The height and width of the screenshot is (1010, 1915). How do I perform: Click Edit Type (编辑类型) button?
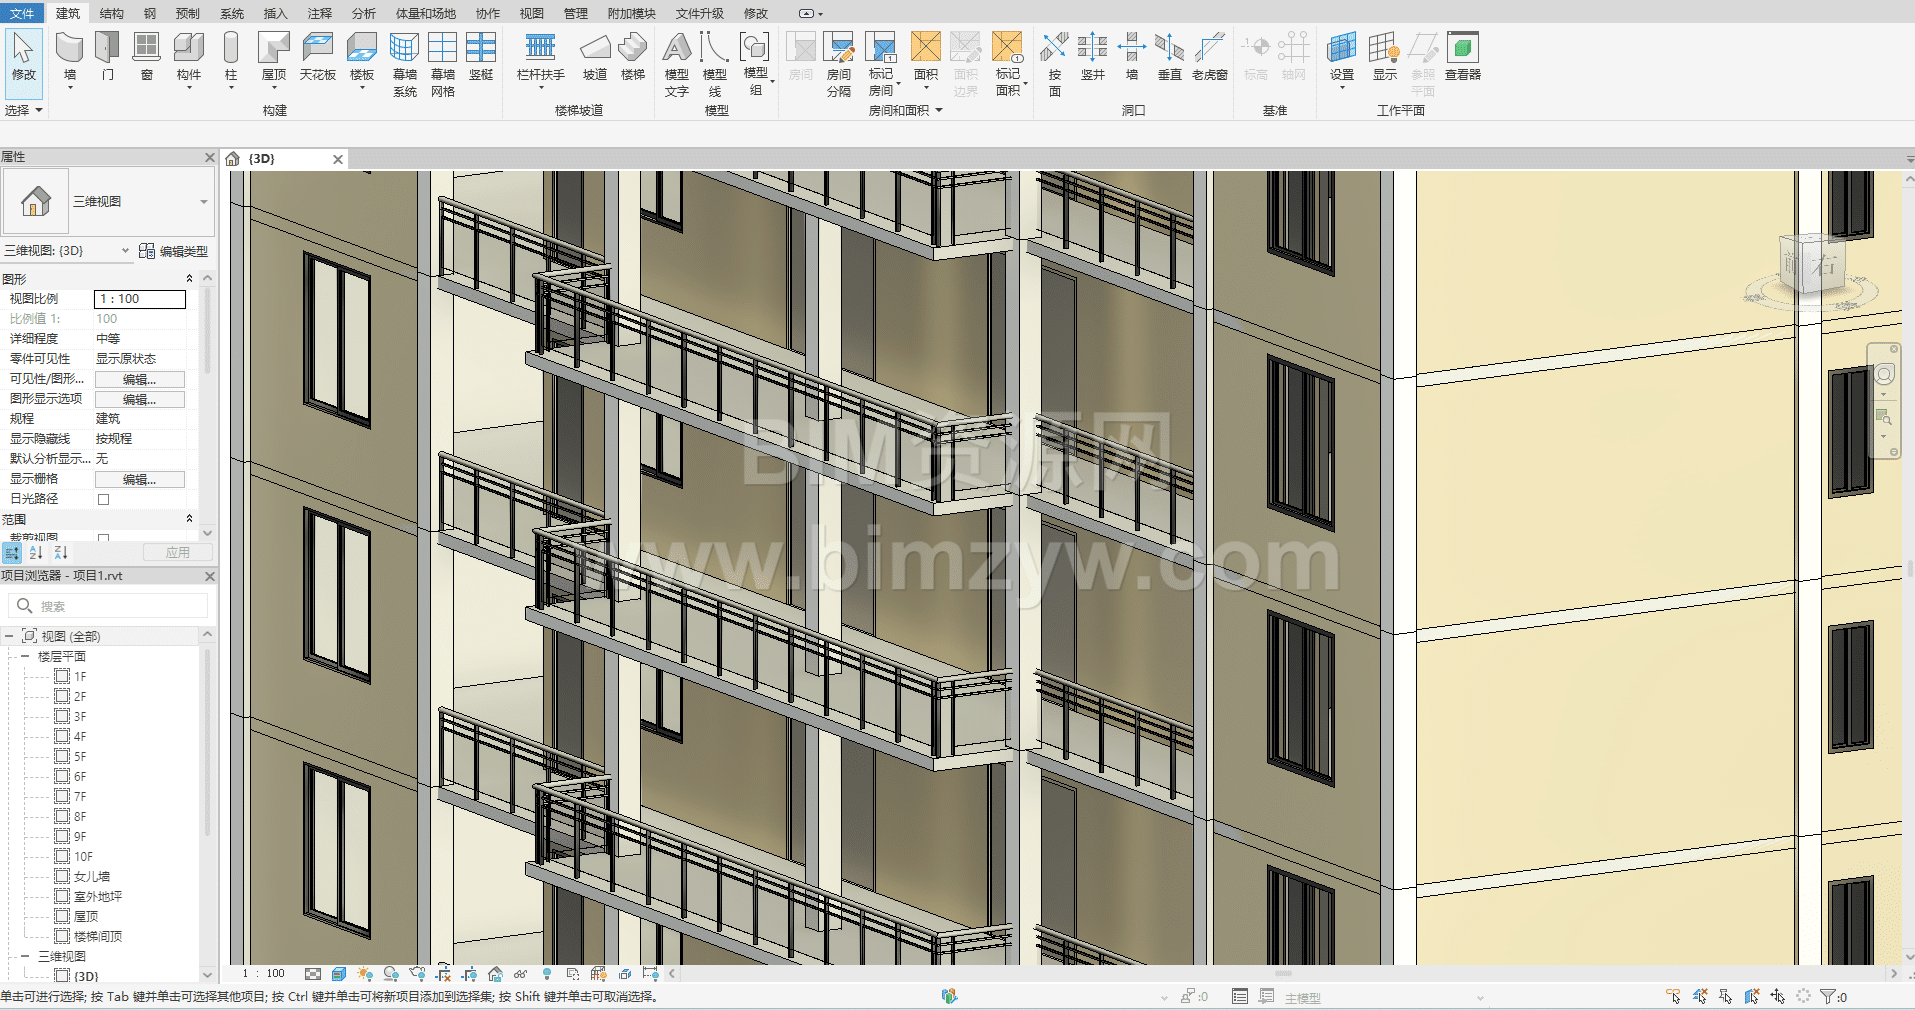pos(174,251)
